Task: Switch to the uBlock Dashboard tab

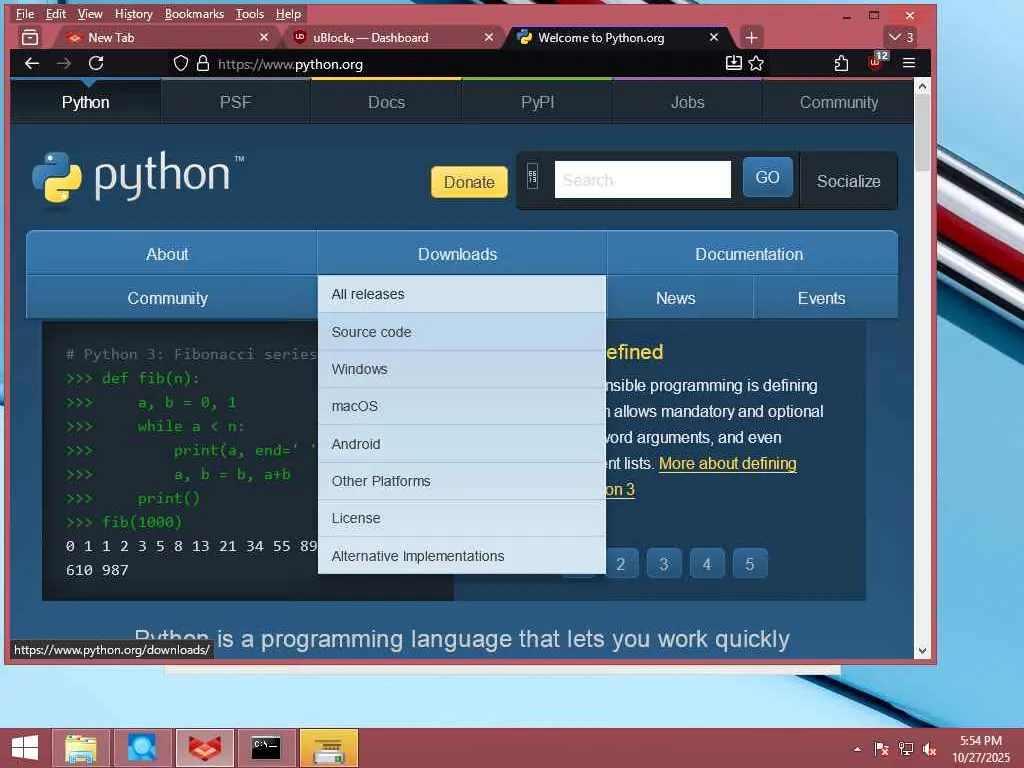Action: click(392, 37)
